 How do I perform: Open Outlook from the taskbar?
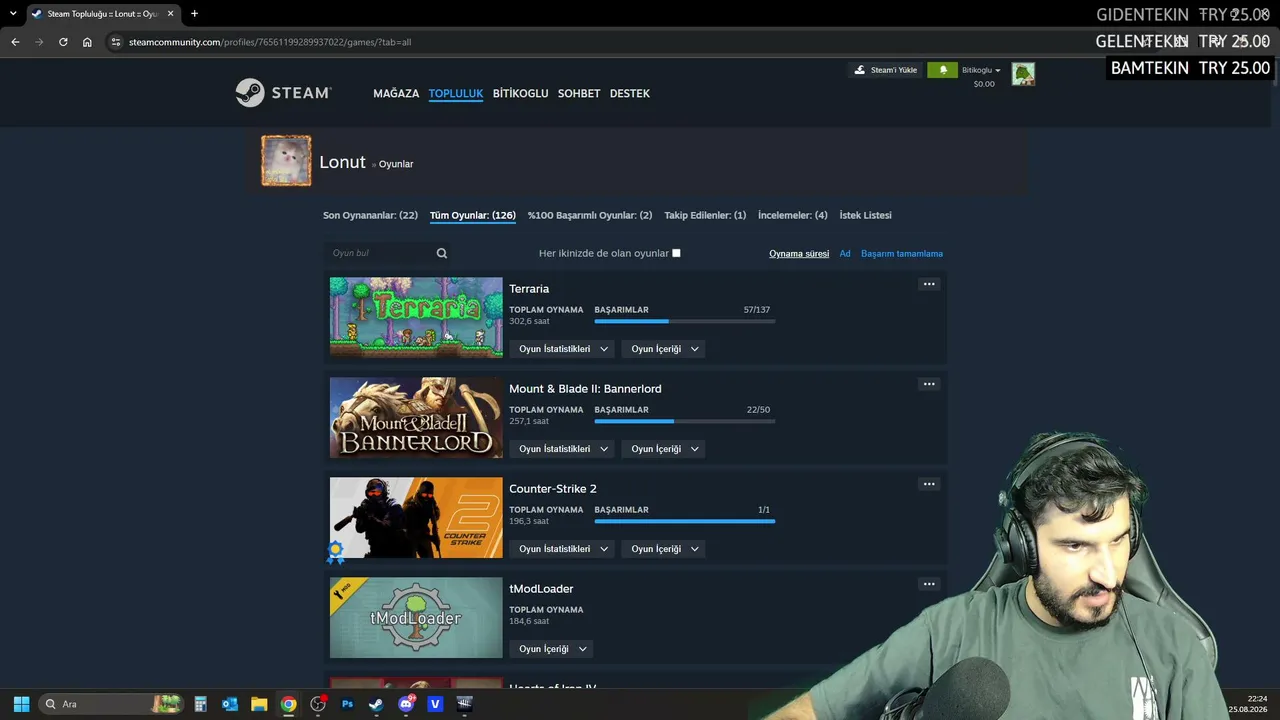click(x=230, y=704)
